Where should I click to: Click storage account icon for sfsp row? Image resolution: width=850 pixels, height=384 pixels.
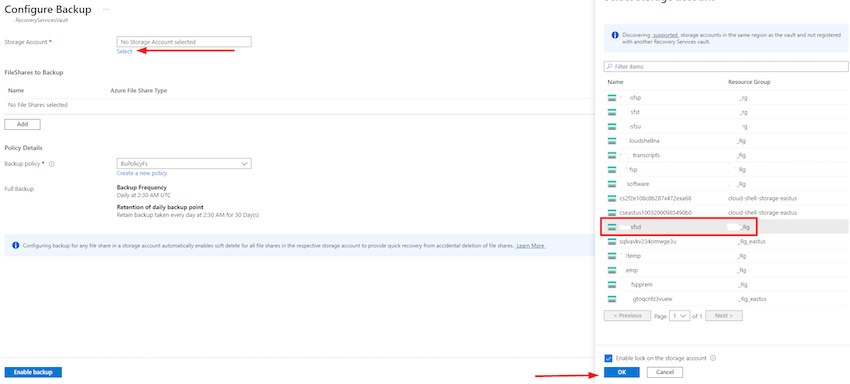pos(612,98)
